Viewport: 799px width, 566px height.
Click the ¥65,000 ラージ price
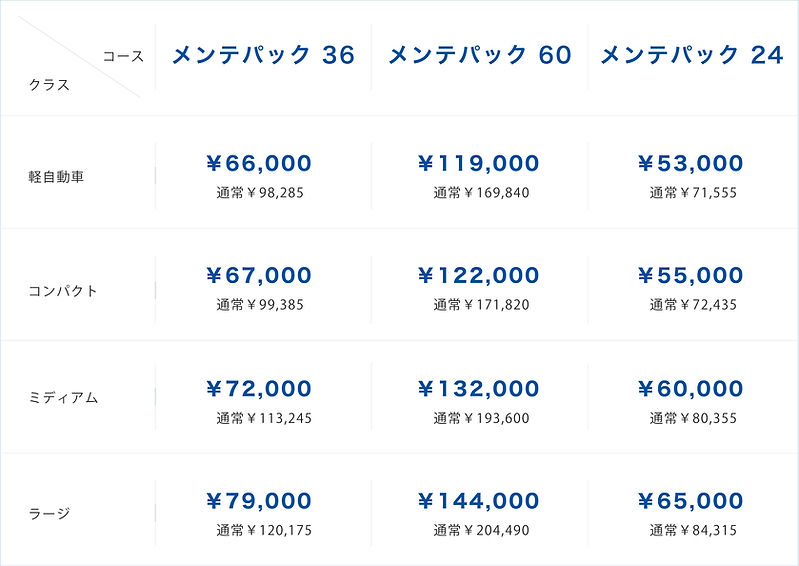tap(690, 501)
